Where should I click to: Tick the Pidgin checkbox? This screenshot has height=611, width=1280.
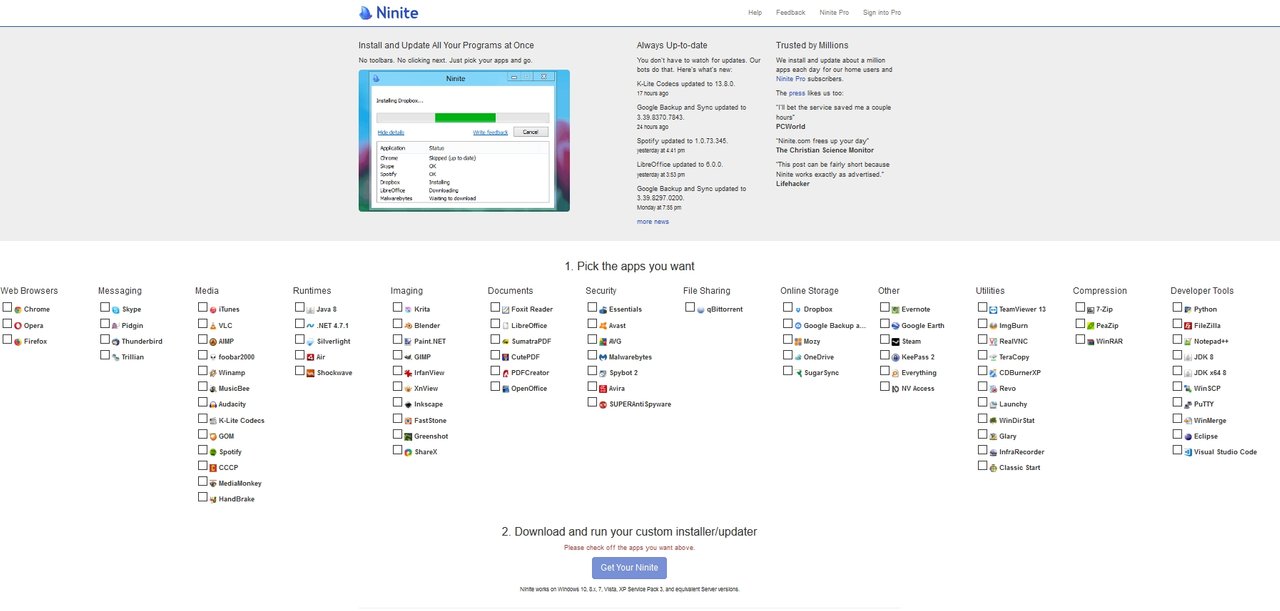[105, 325]
